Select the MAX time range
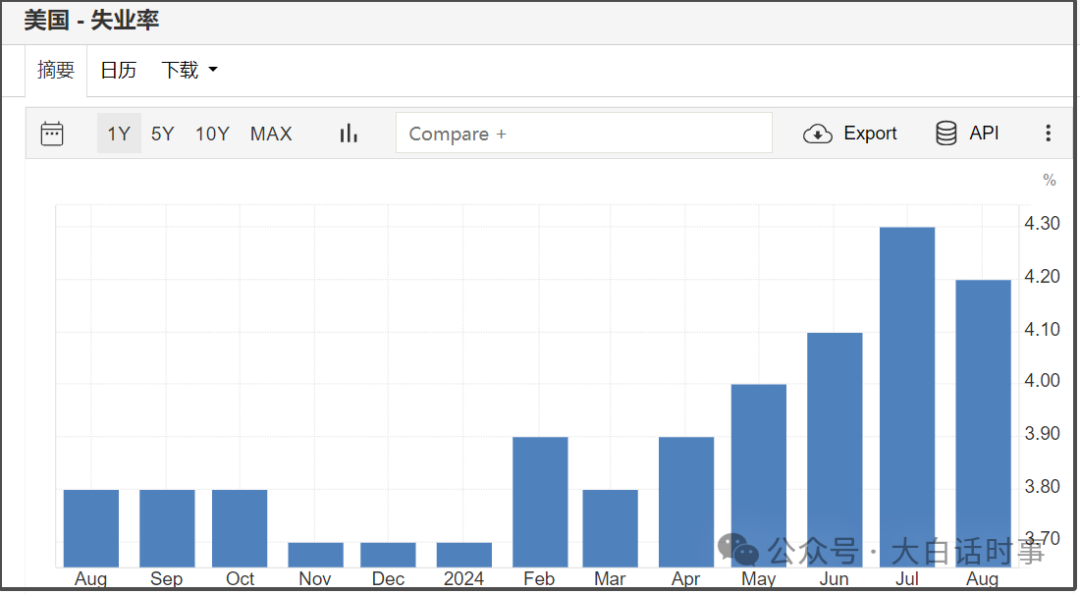Viewport: 1080px width, 594px height. click(x=271, y=134)
